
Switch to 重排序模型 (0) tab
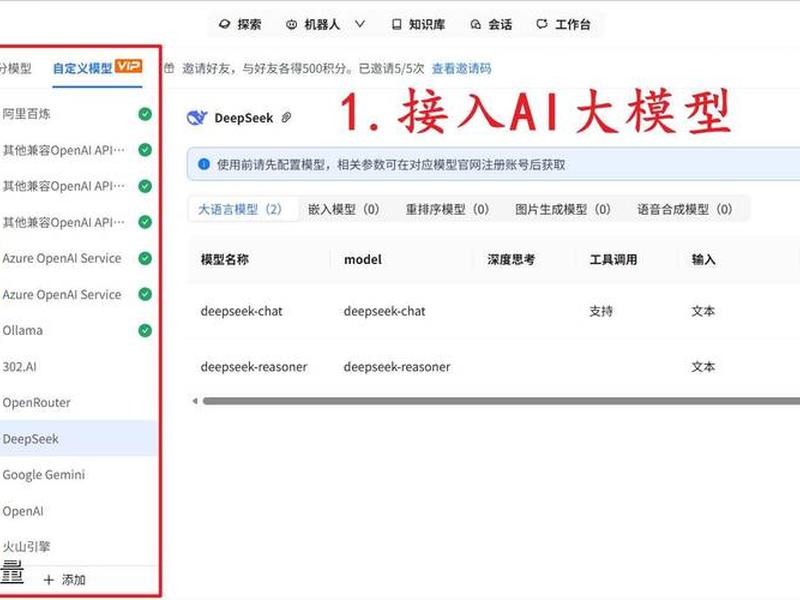(x=447, y=209)
